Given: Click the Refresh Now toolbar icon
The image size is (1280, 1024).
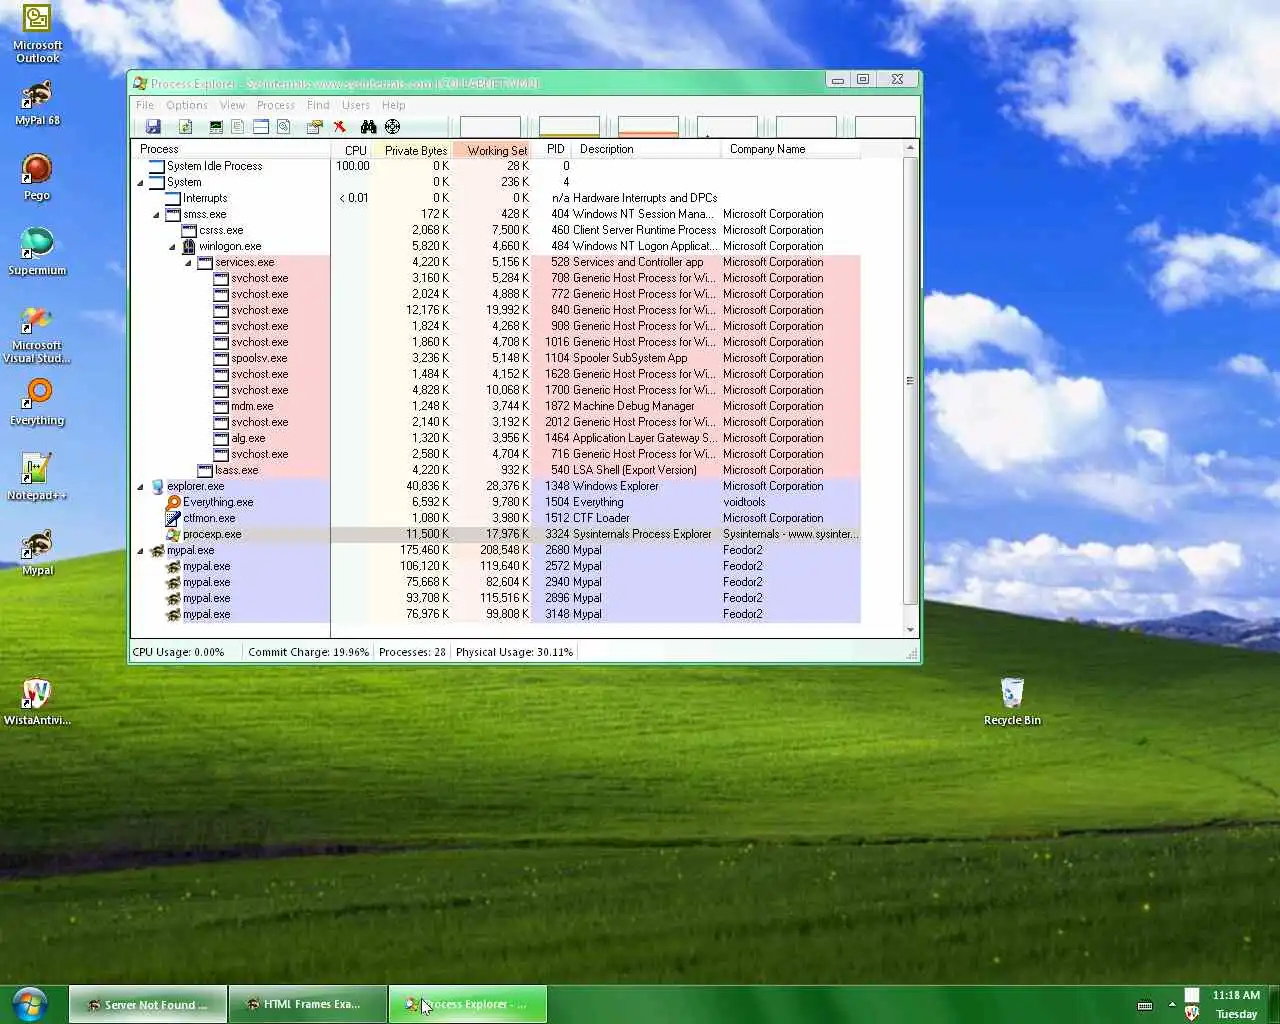Looking at the screenshot, I should click(x=185, y=127).
